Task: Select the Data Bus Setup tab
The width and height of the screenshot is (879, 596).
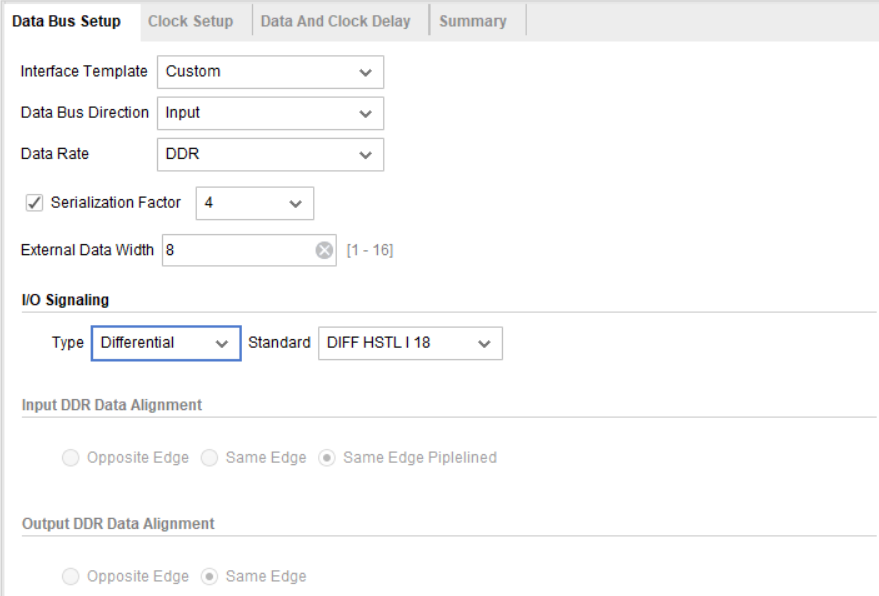Action: (66, 21)
